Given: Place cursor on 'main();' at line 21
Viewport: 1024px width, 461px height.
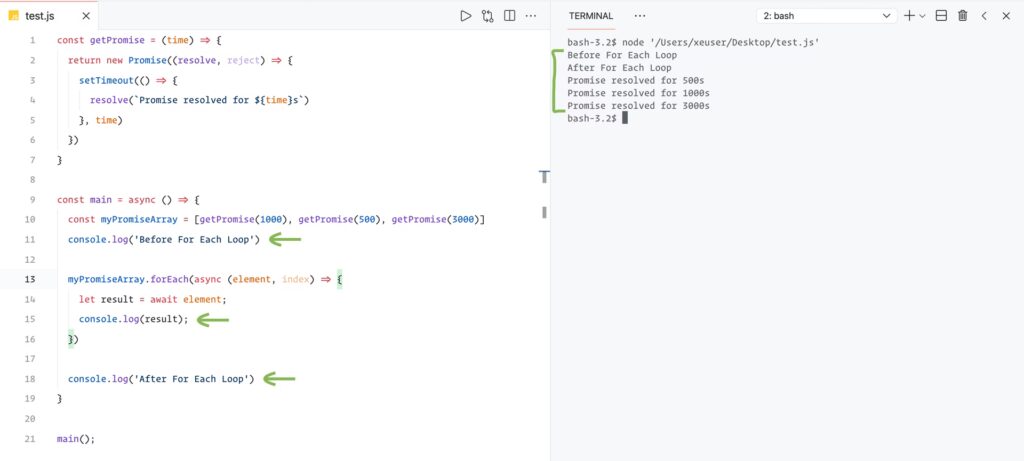Looking at the screenshot, I should tap(75, 439).
